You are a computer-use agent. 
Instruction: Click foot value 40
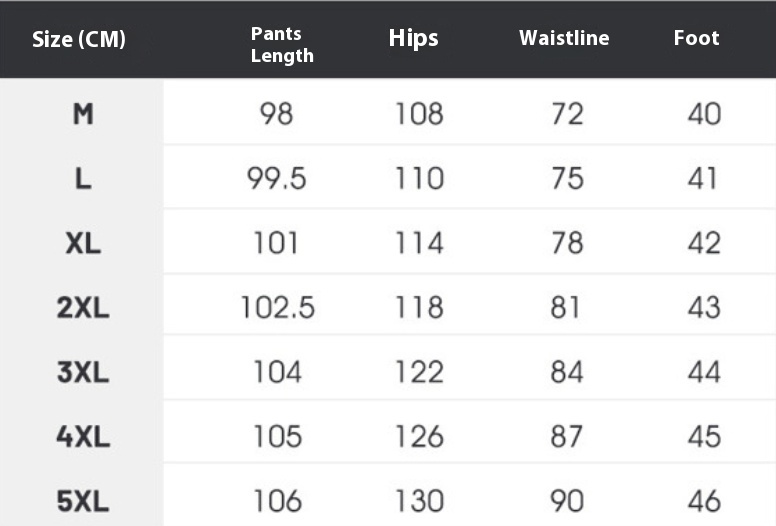704,114
